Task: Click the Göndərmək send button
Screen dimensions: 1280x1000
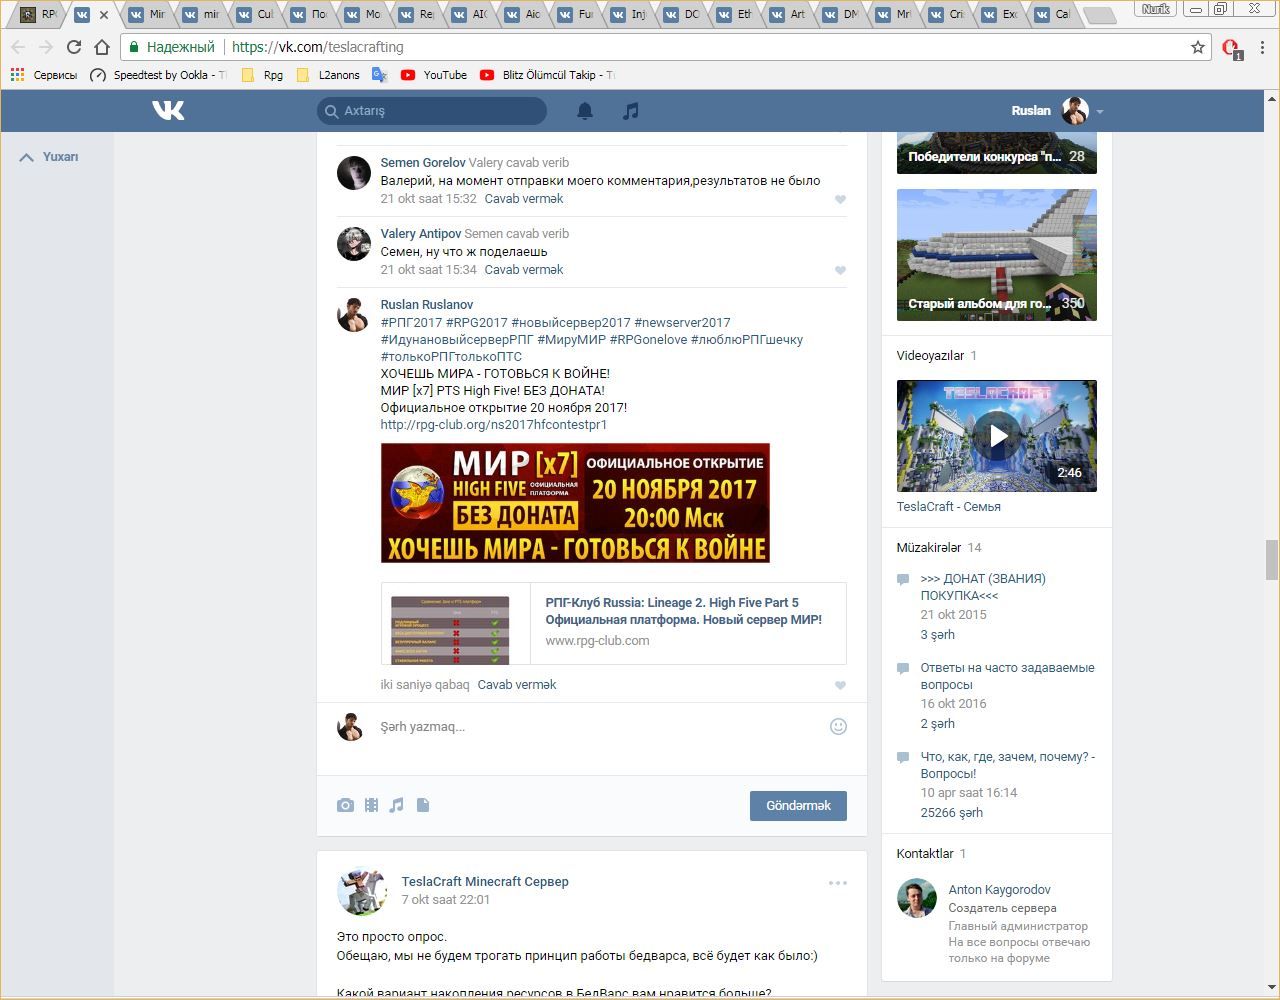Action: 798,806
